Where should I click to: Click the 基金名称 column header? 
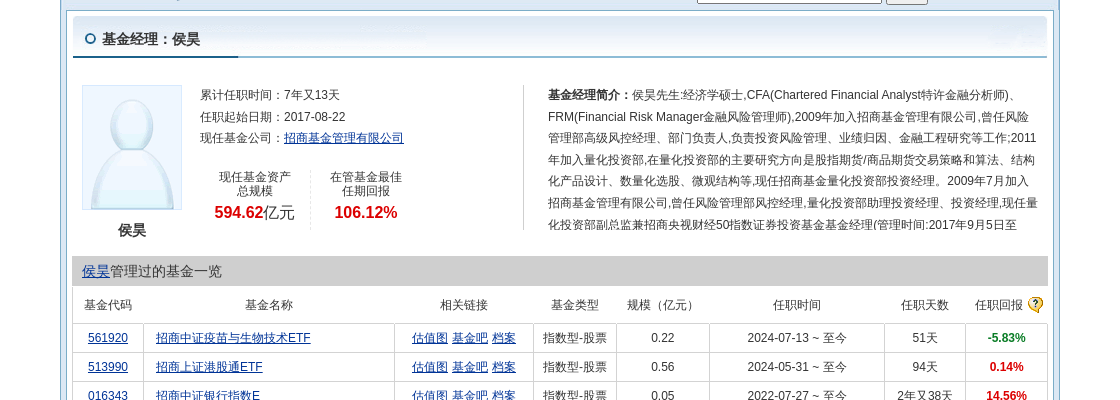coord(269,305)
